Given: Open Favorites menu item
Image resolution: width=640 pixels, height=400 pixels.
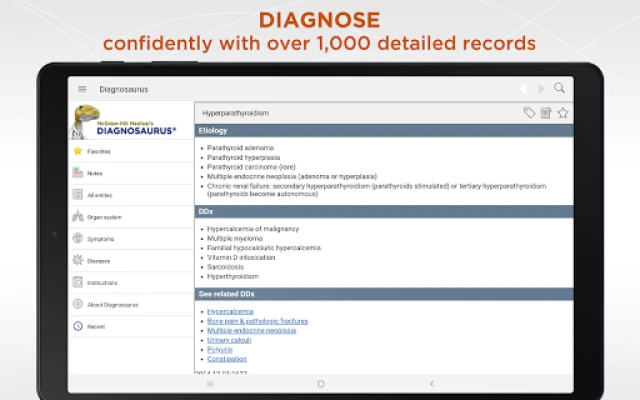Looking at the screenshot, I should coord(131,151).
